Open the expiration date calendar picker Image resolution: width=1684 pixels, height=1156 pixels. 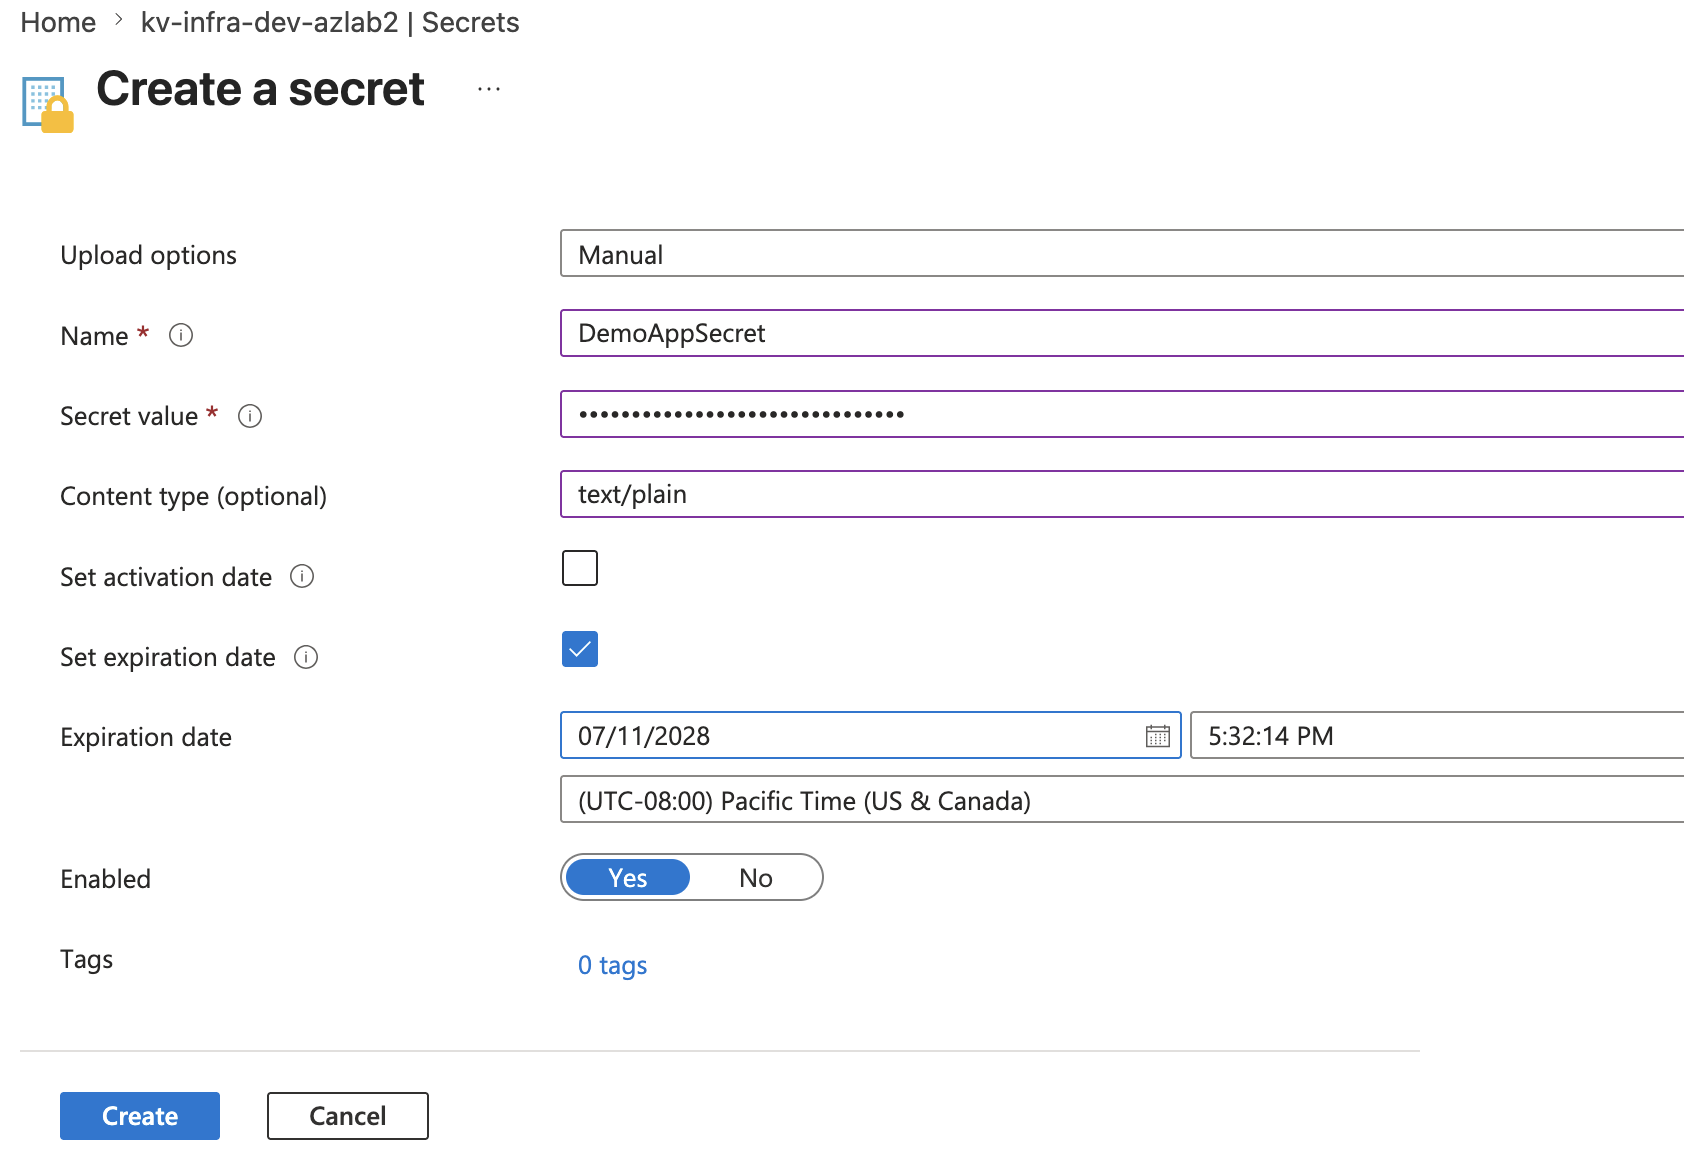pos(1157,736)
